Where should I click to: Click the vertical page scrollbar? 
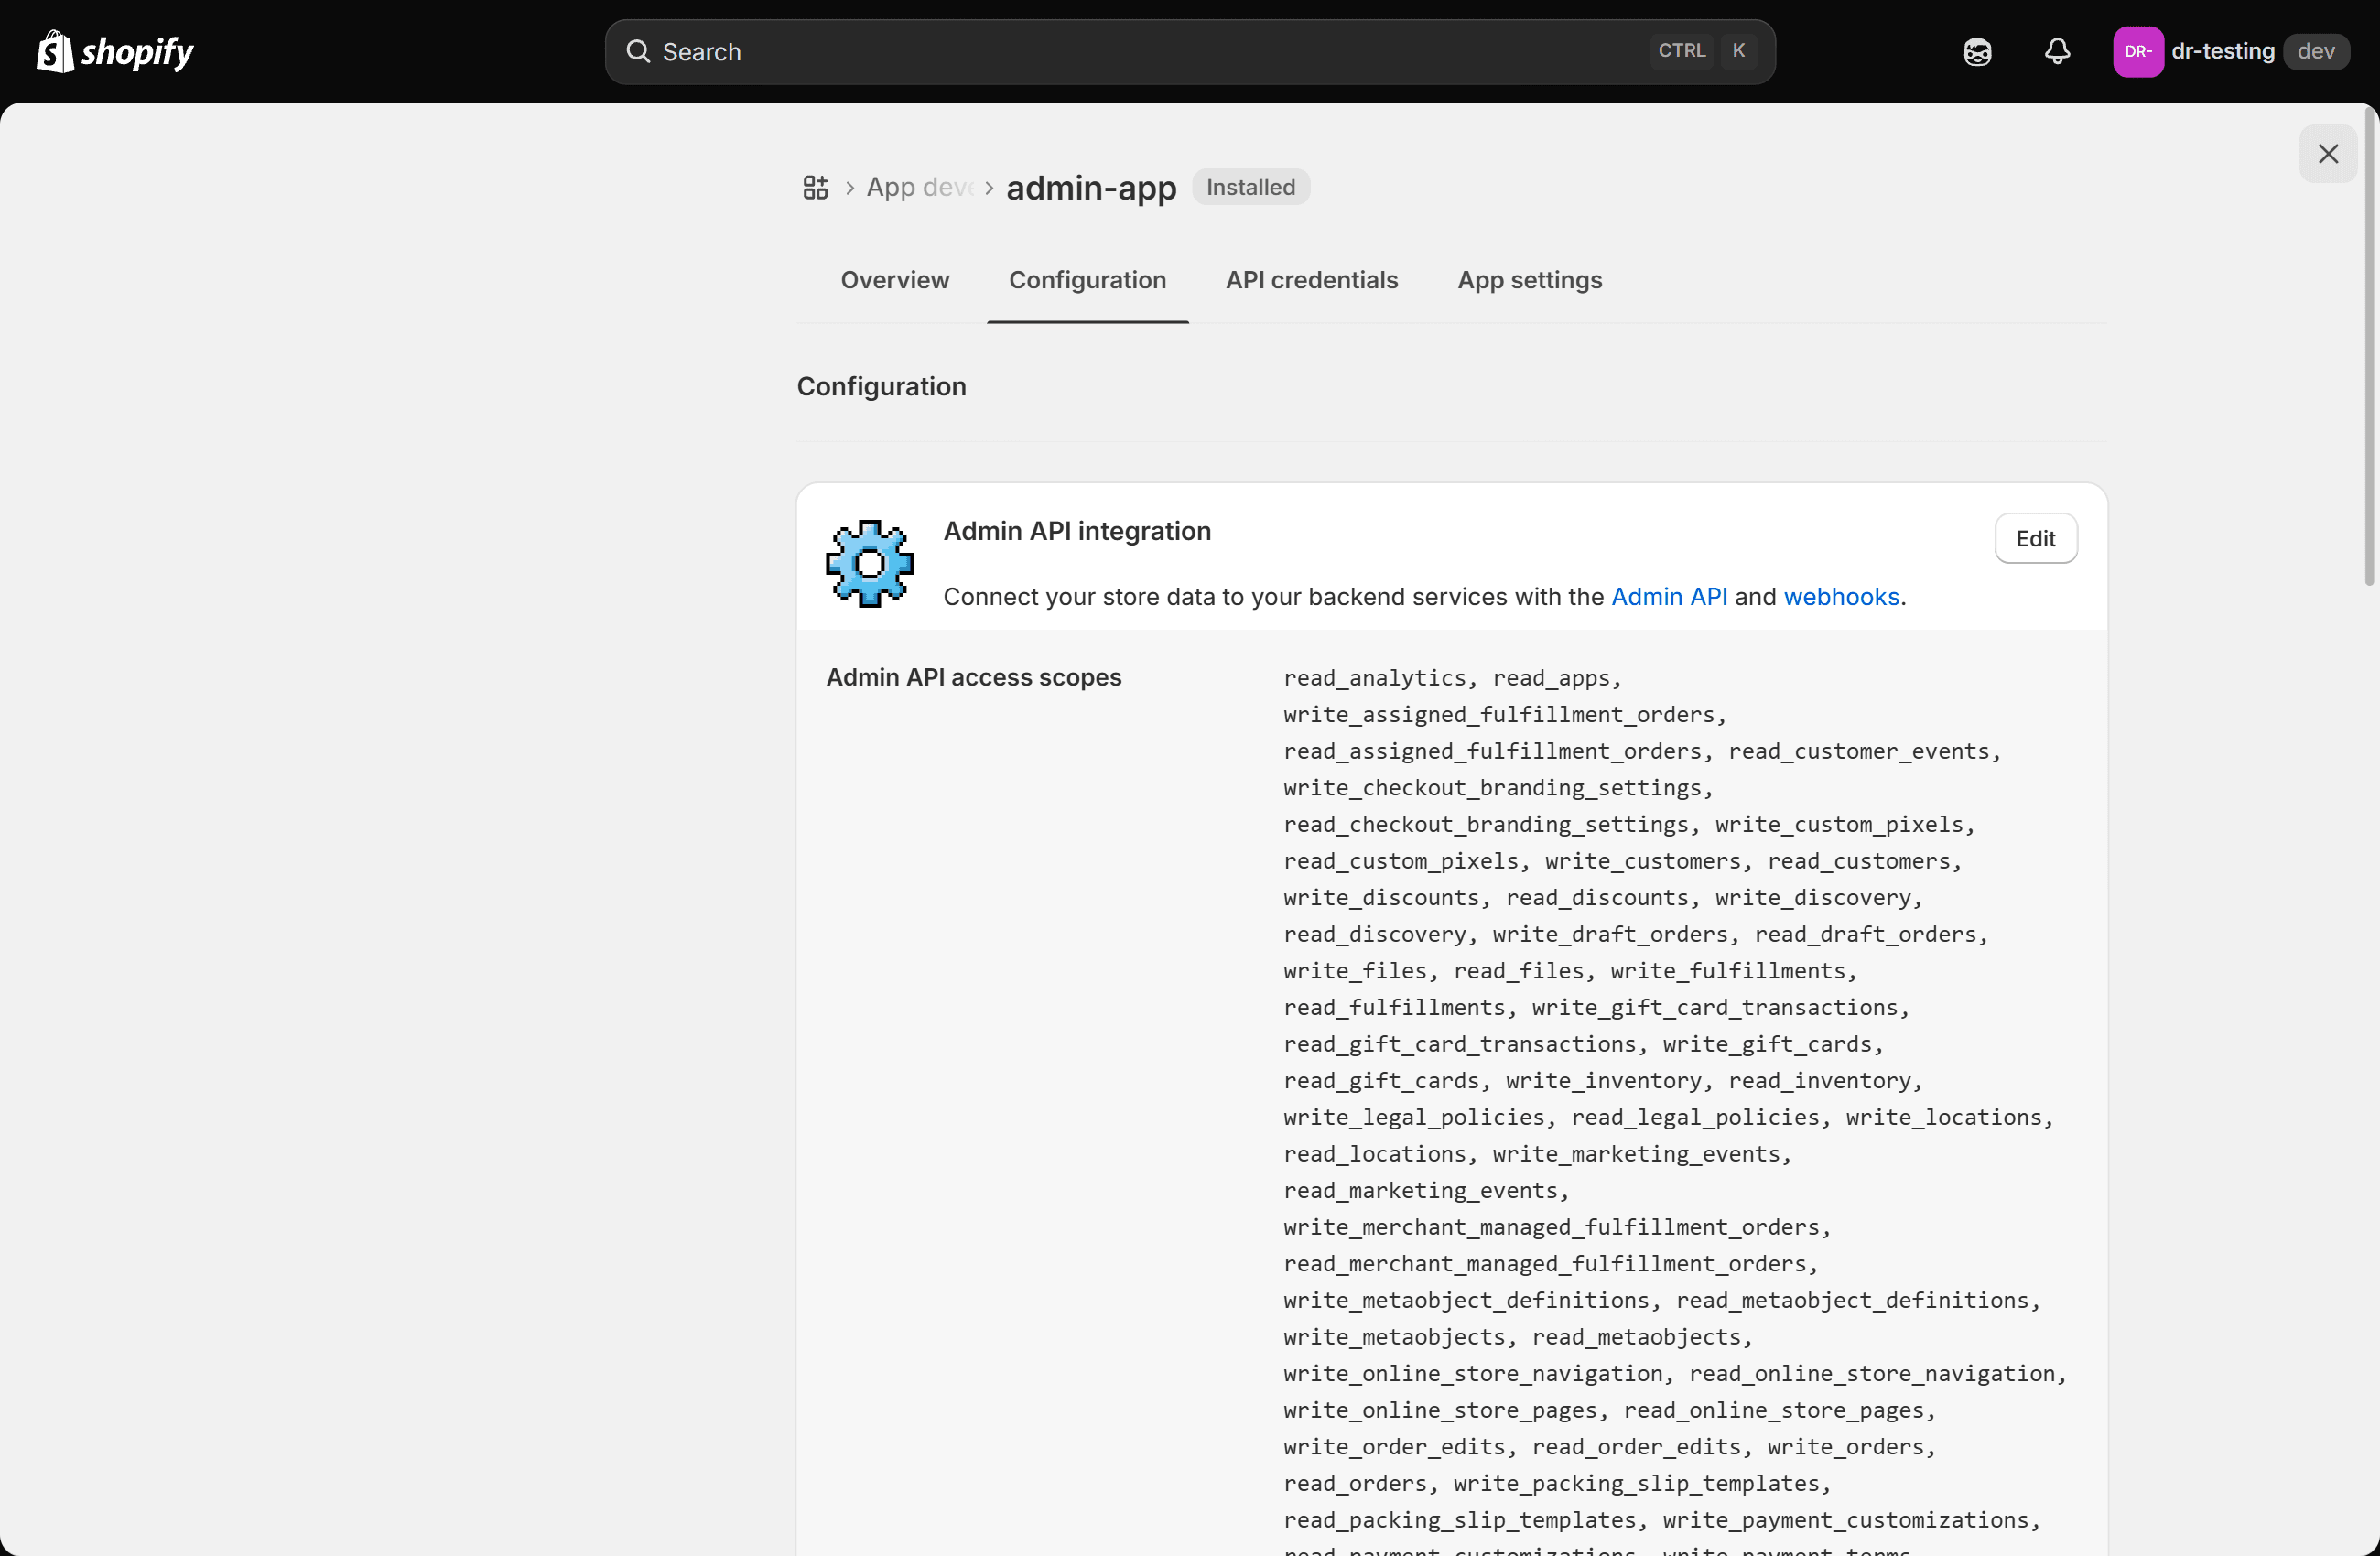coord(2369,348)
